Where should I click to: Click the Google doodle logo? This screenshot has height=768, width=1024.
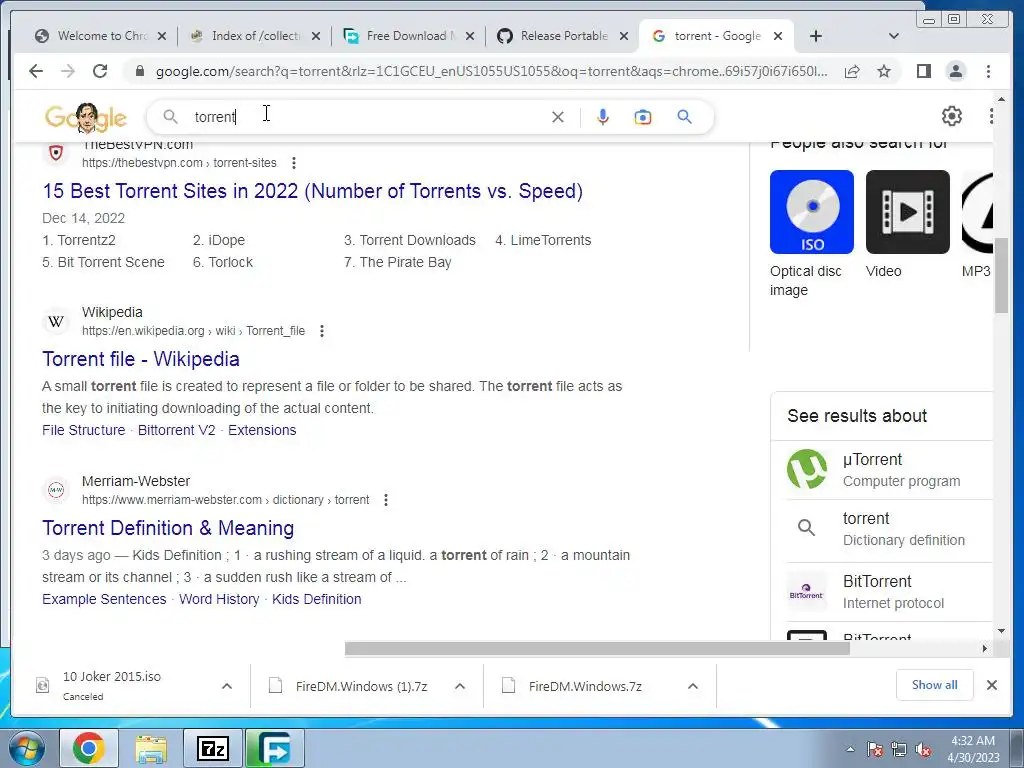pyautogui.click(x=86, y=118)
